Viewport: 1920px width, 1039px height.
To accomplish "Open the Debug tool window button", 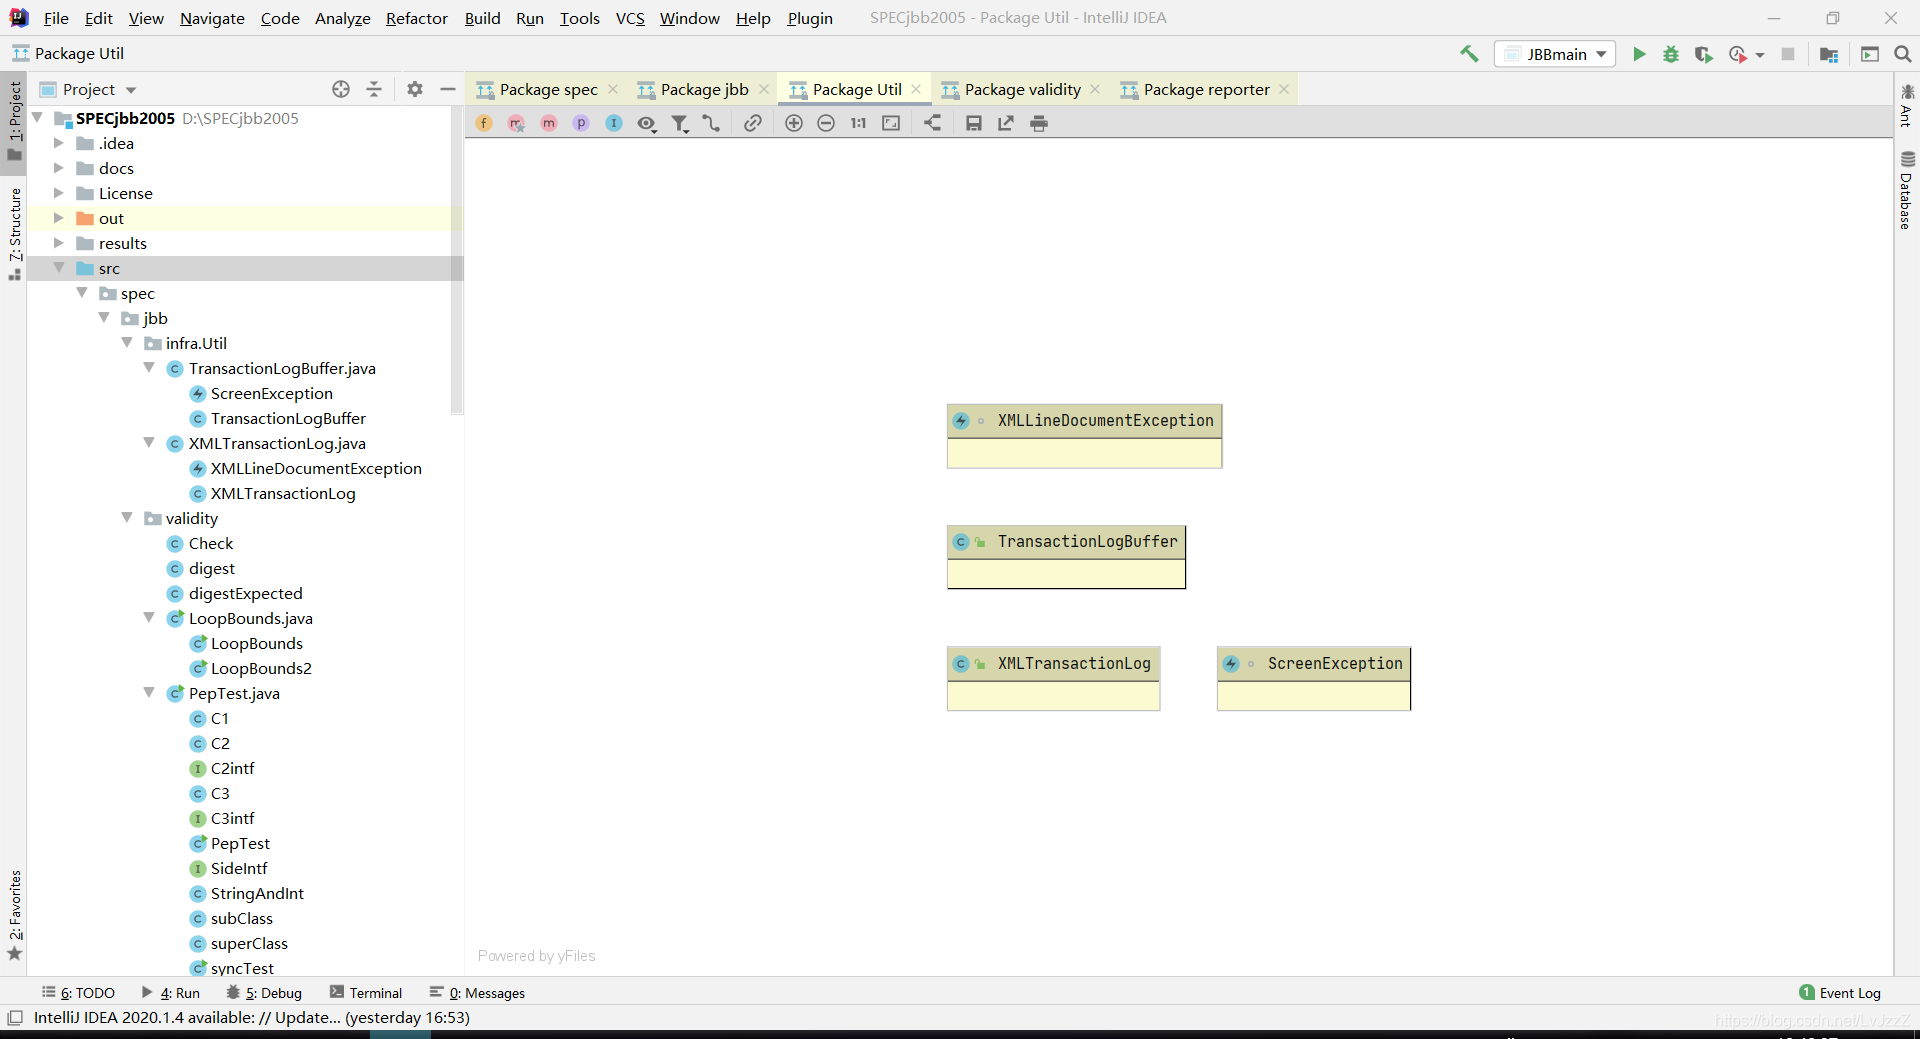I will point(264,993).
